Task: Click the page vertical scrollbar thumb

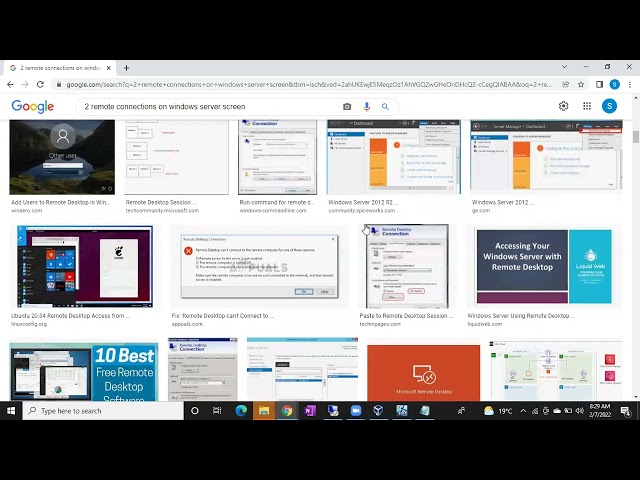Action: click(636, 137)
